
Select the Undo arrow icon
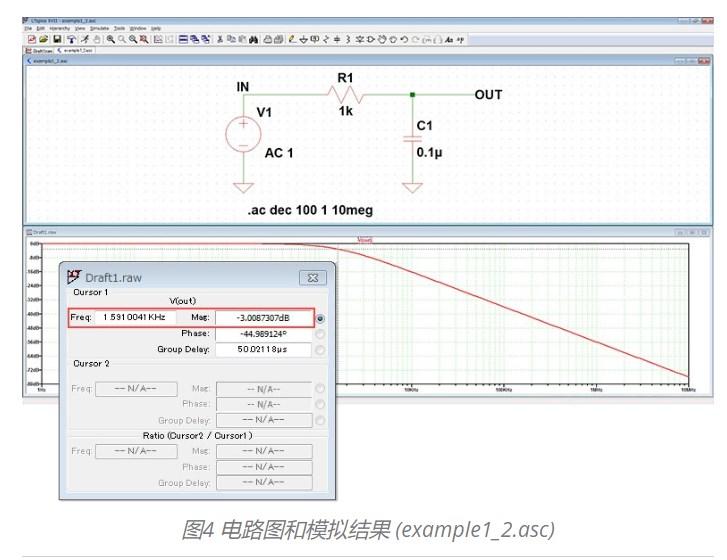pyautogui.click(x=404, y=39)
